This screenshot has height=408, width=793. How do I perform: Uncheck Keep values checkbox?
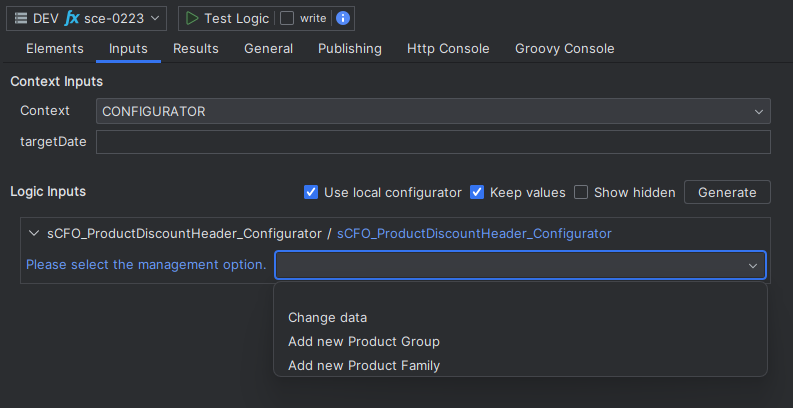(x=477, y=192)
